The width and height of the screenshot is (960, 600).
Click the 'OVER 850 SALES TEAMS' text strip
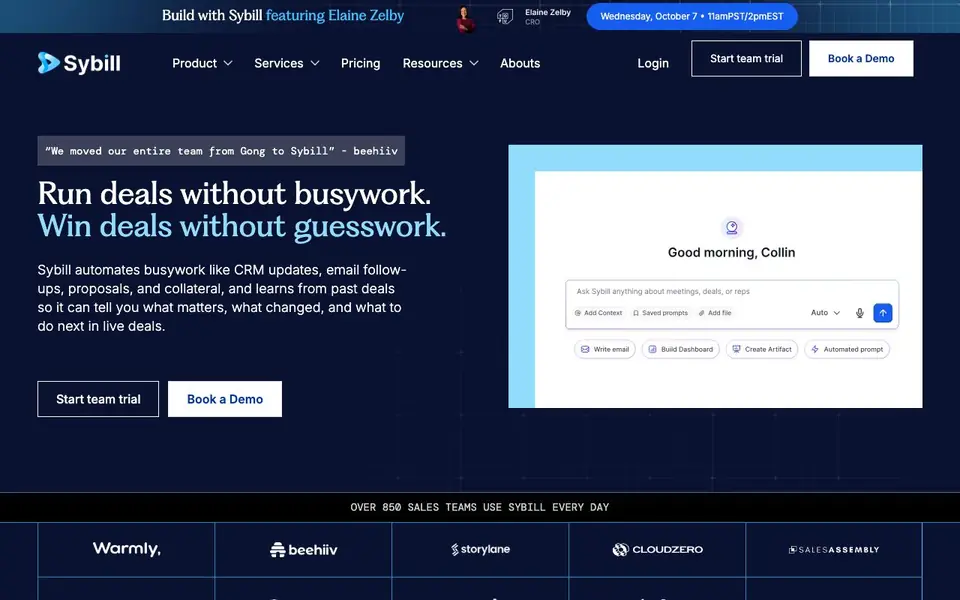(480, 508)
